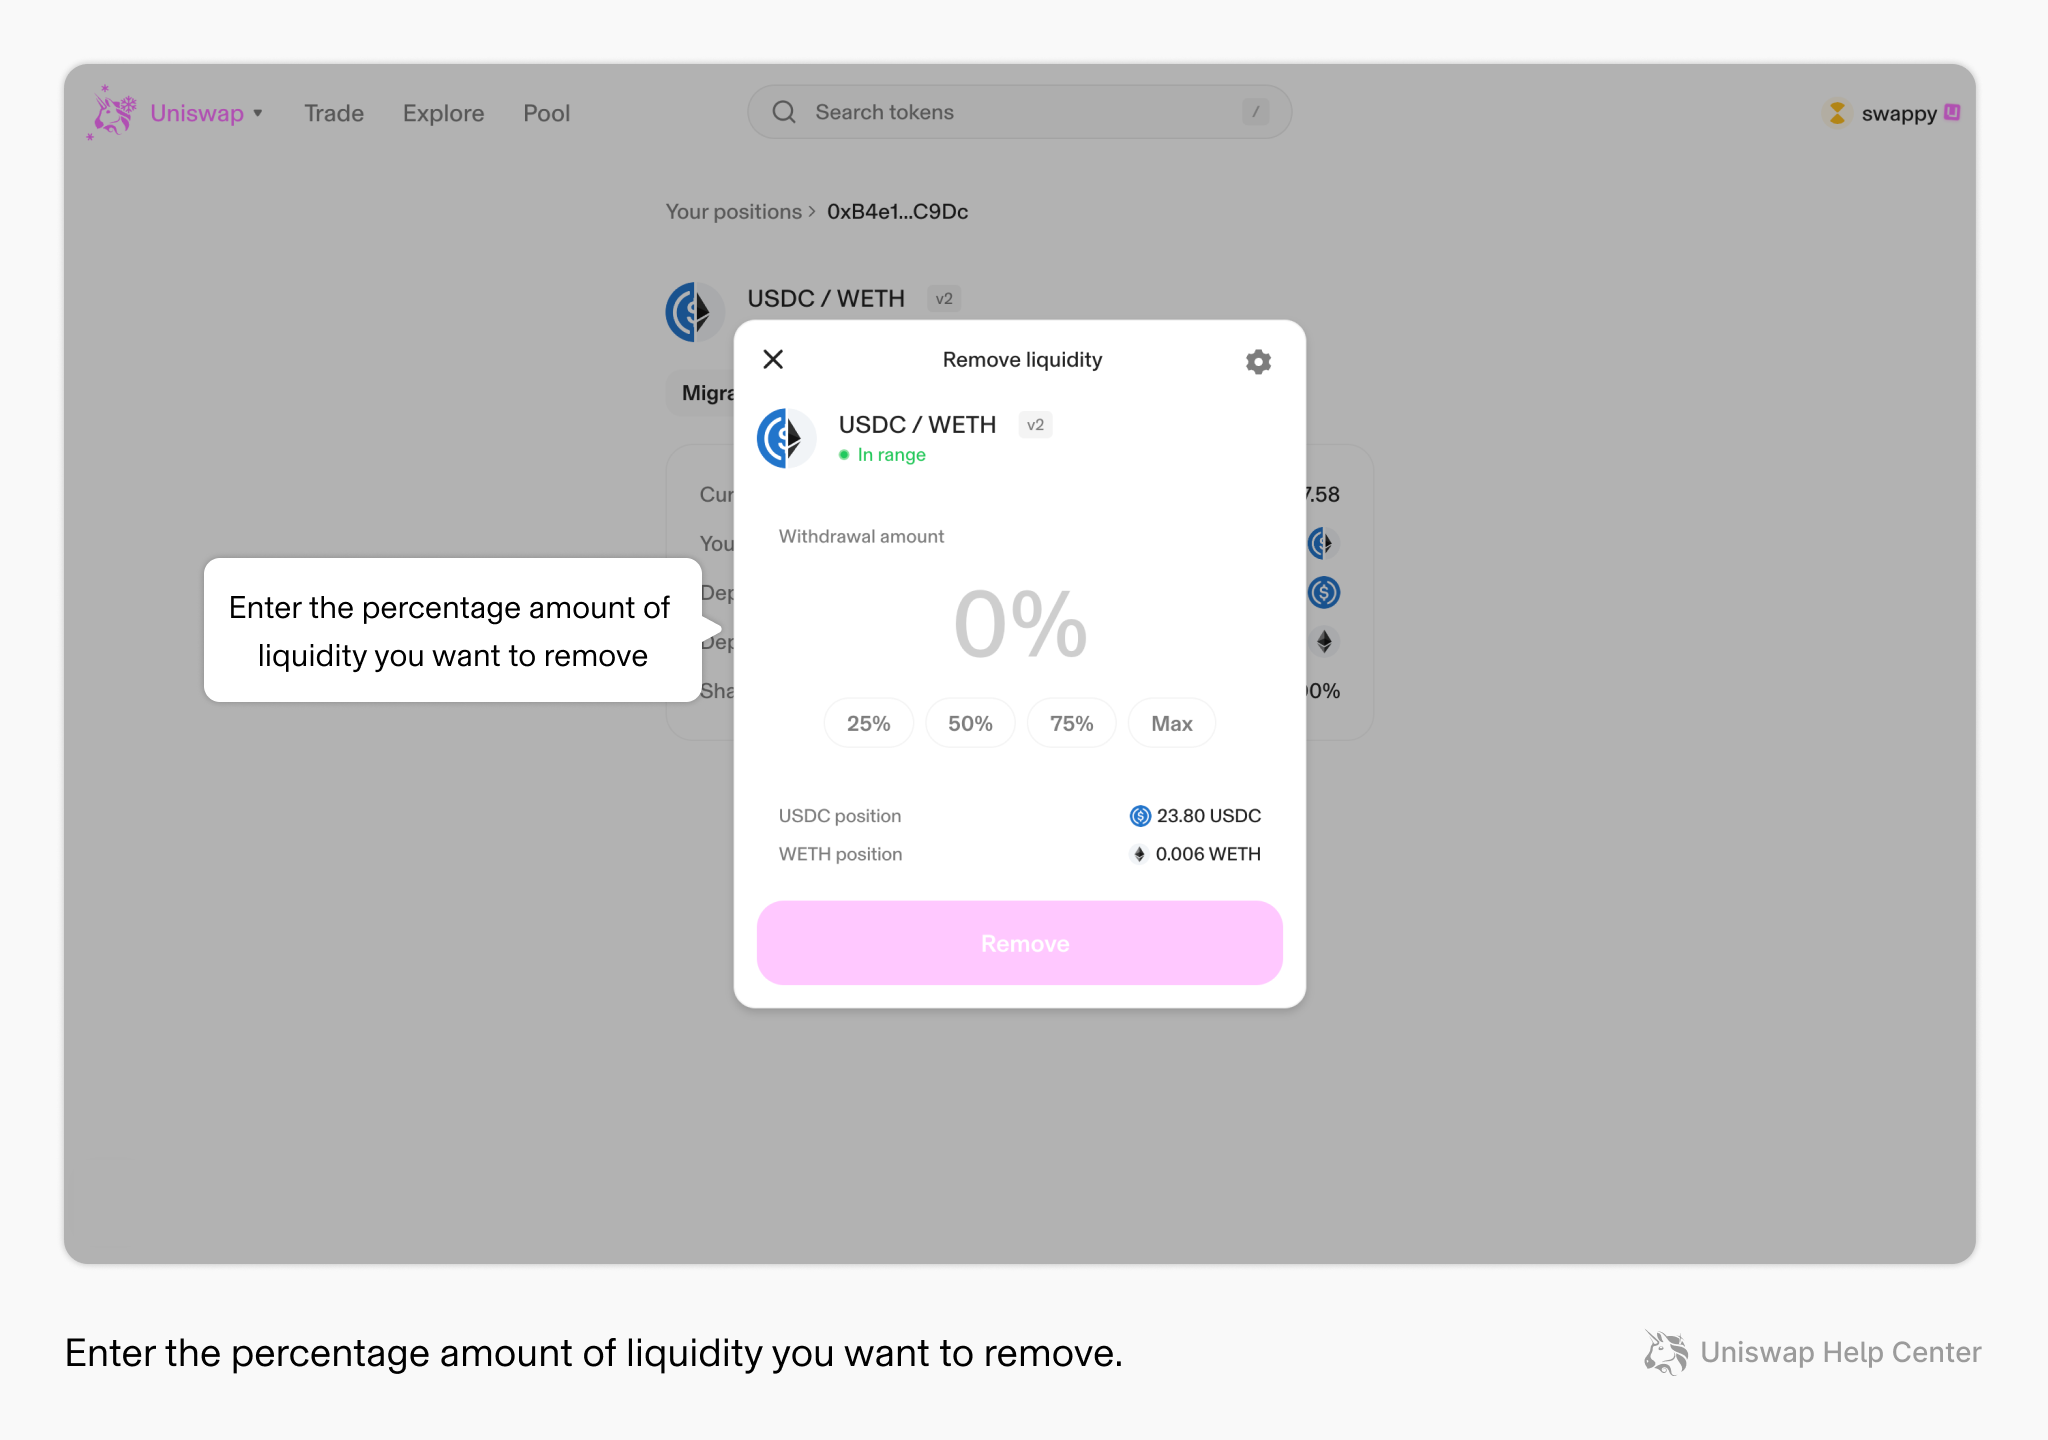2048x1440 pixels.
Task: Click the slash shortcut badge in search
Action: point(1255,112)
